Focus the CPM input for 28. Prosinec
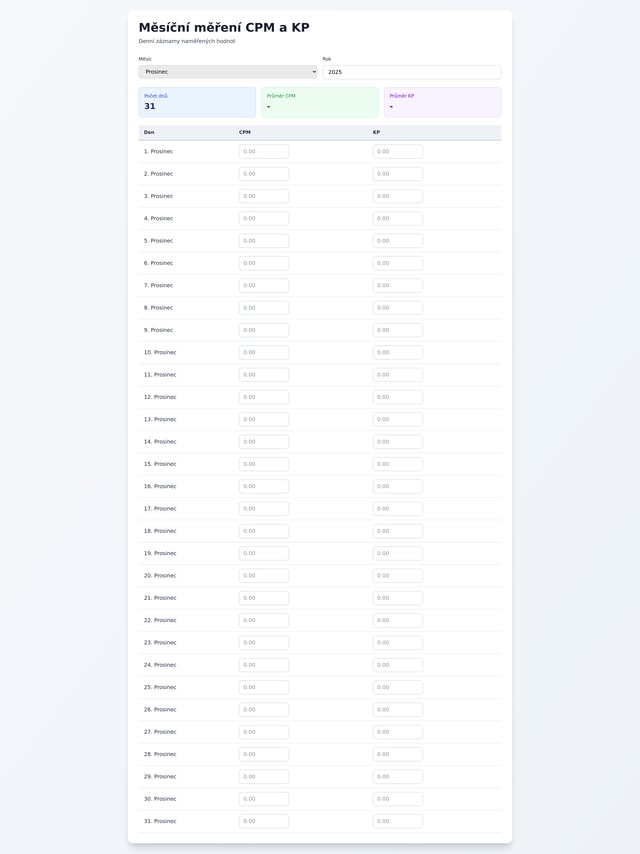640x854 pixels. tap(264, 754)
